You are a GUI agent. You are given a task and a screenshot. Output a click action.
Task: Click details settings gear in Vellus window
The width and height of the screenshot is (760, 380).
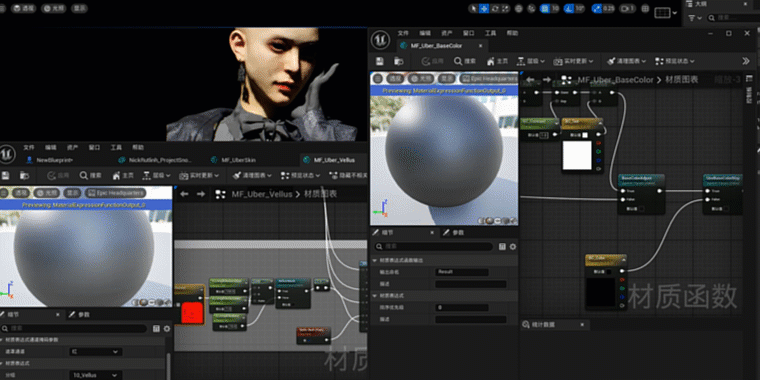167,329
